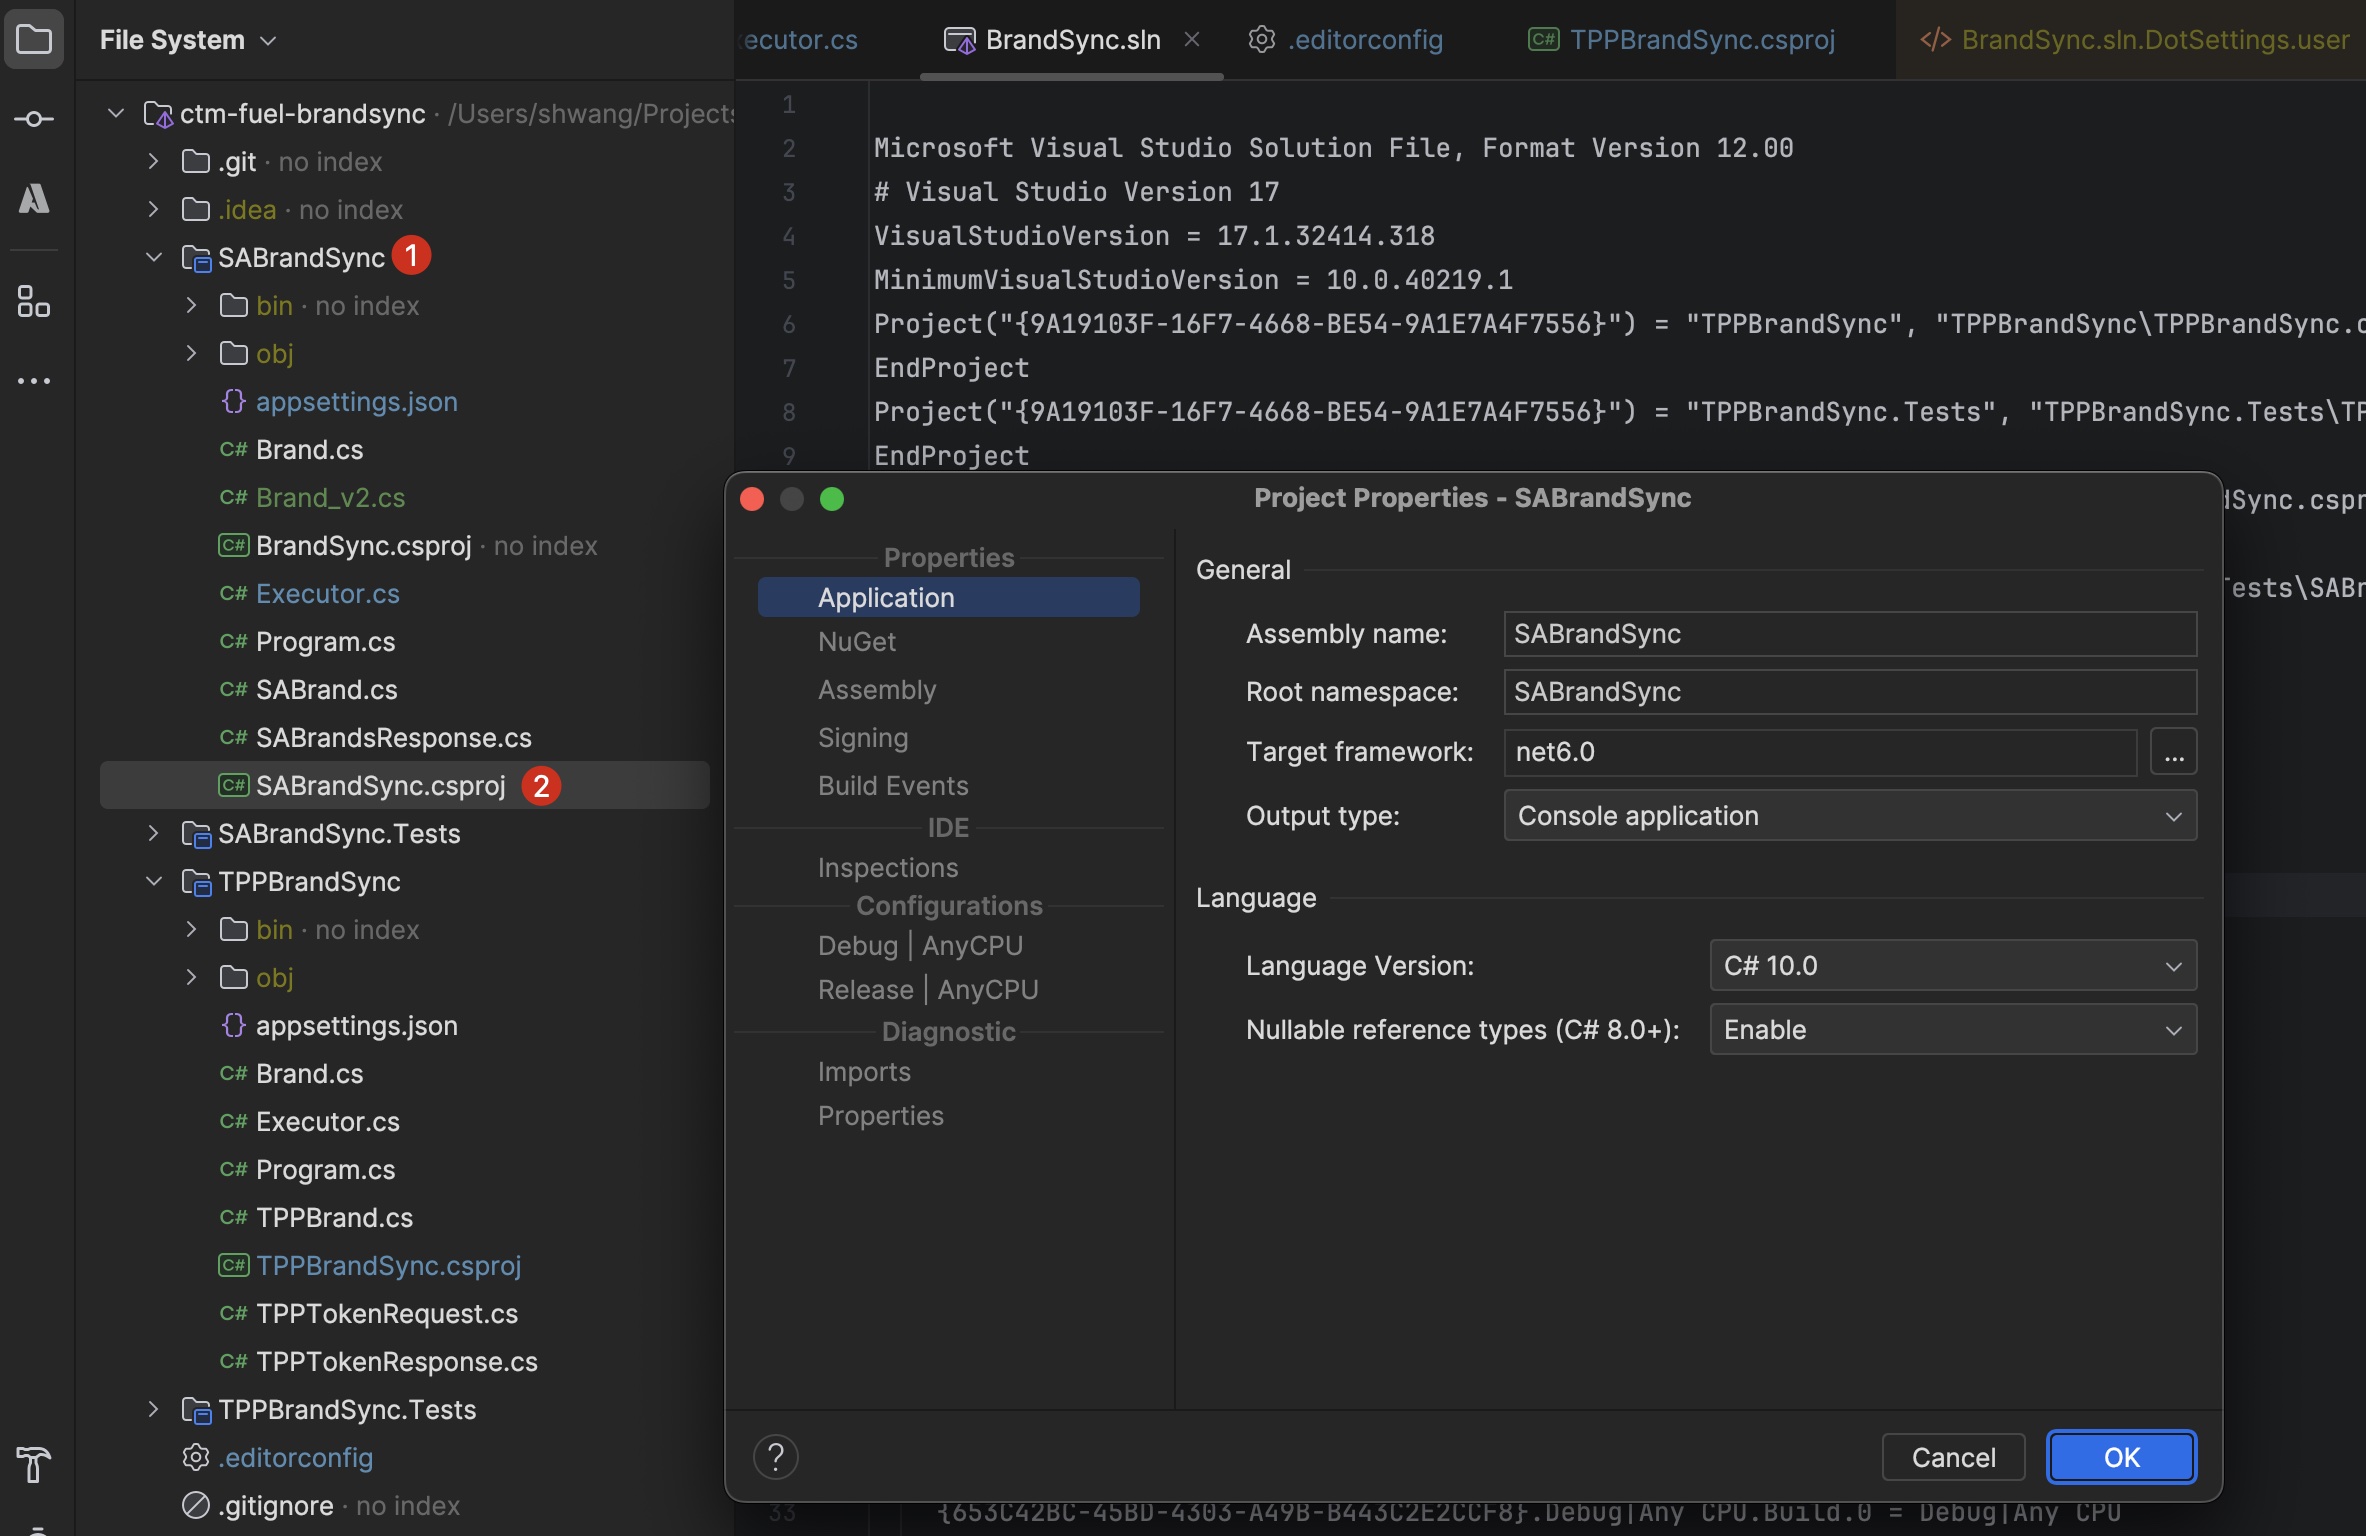The height and width of the screenshot is (1536, 2366).
Task: Open the Commit tool window
Action: click(x=34, y=118)
